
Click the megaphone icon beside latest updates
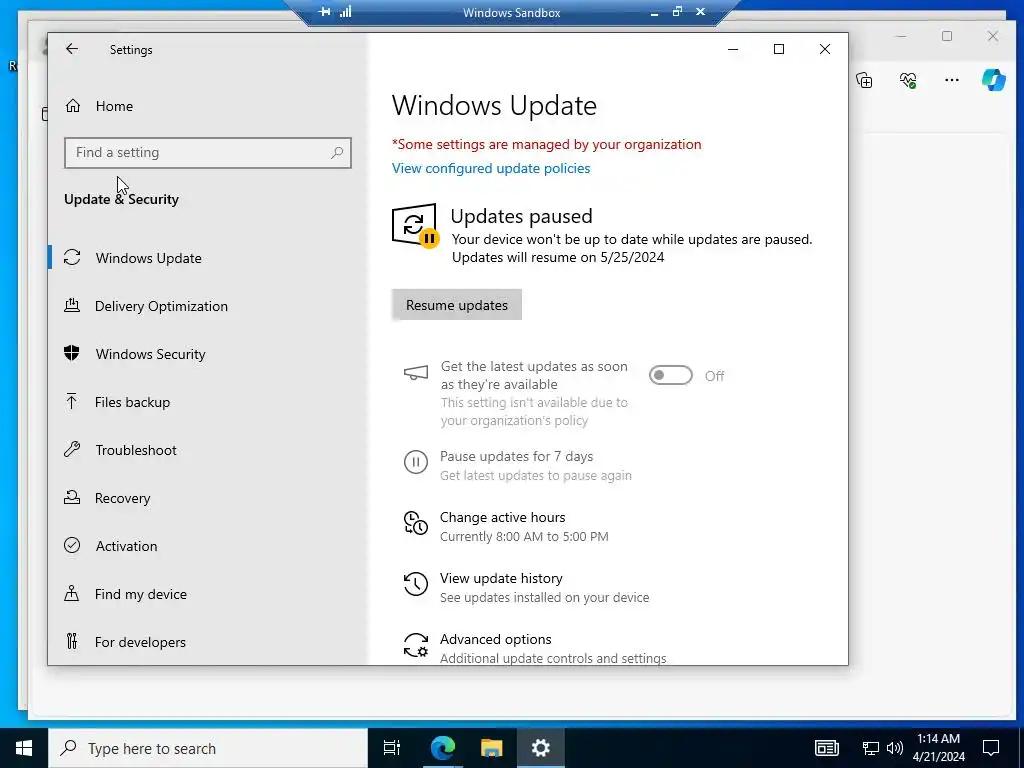point(416,373)
